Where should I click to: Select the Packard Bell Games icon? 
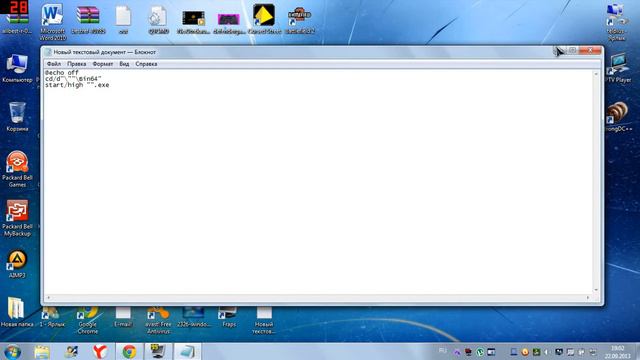click(x=17, y=169)
